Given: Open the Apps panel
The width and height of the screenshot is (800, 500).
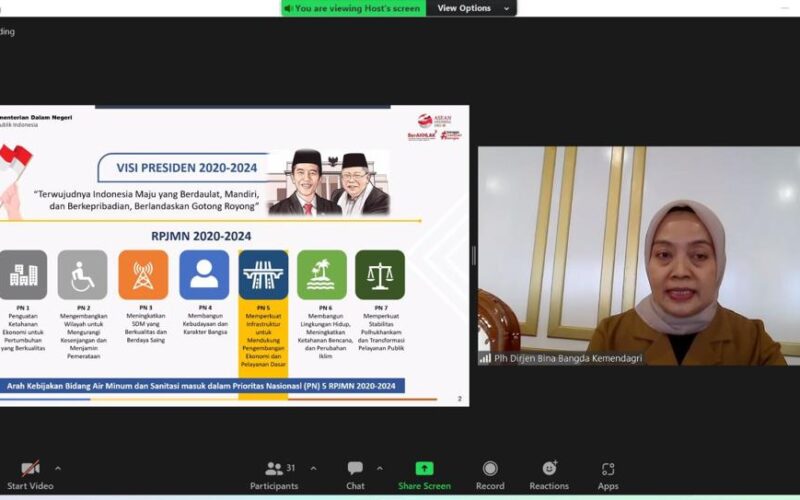Looking at the screenshot, I should [608, 475].
